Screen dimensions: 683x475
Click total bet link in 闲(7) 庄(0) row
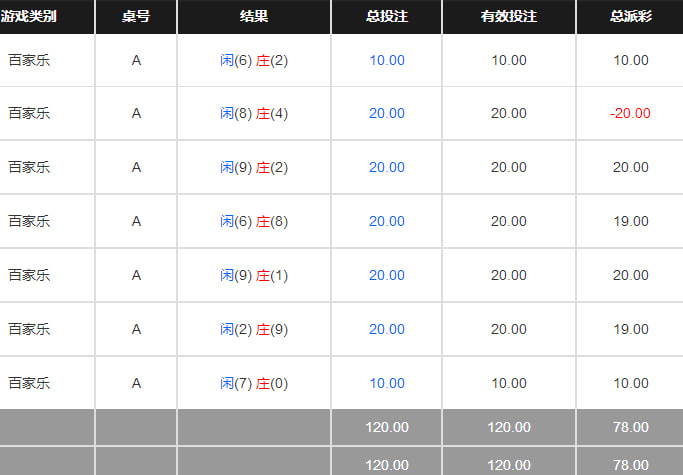tap(387, 383)
